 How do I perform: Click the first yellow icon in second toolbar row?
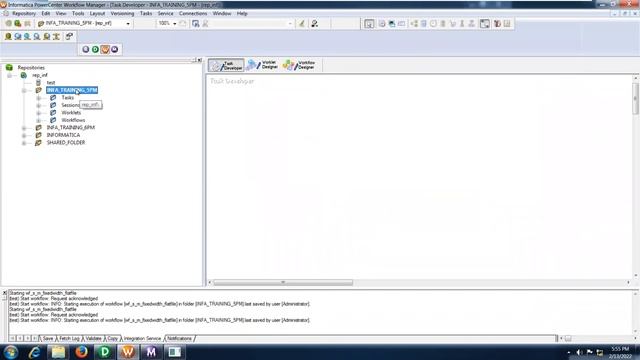pyautogui.click(x=8, y=37)
